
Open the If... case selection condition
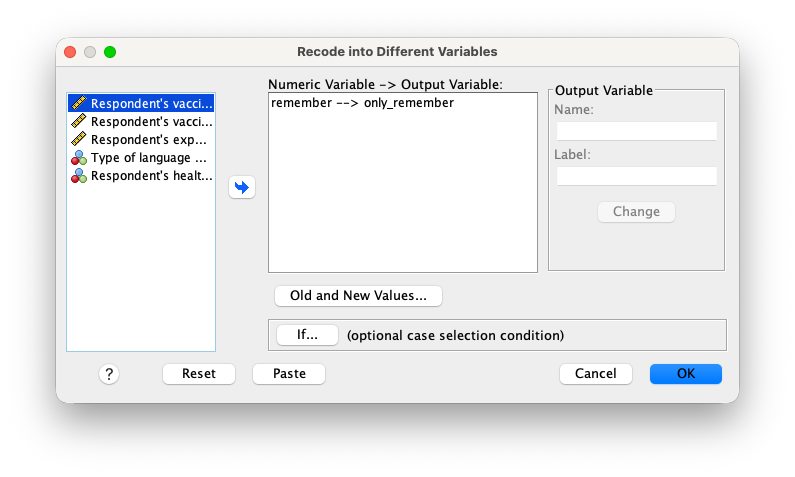coord(307,335)
